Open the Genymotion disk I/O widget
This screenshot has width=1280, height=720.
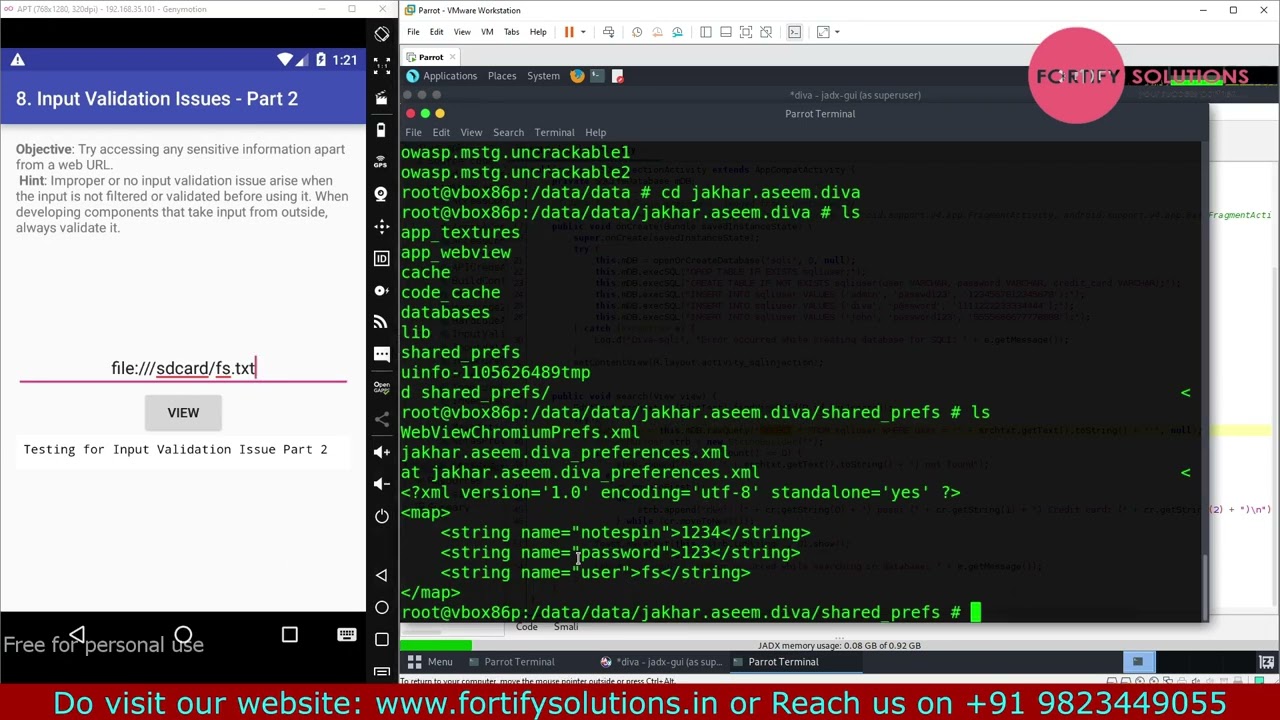[382, 290]
